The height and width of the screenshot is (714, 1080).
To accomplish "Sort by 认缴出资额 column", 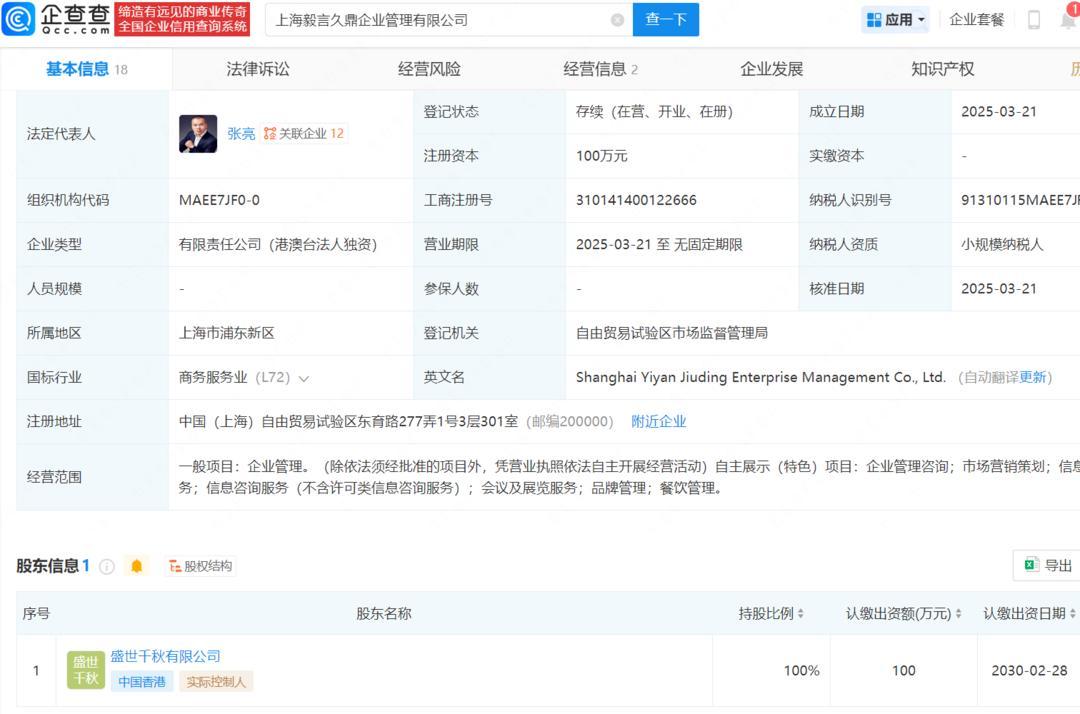I will click(x=903, y=614).
